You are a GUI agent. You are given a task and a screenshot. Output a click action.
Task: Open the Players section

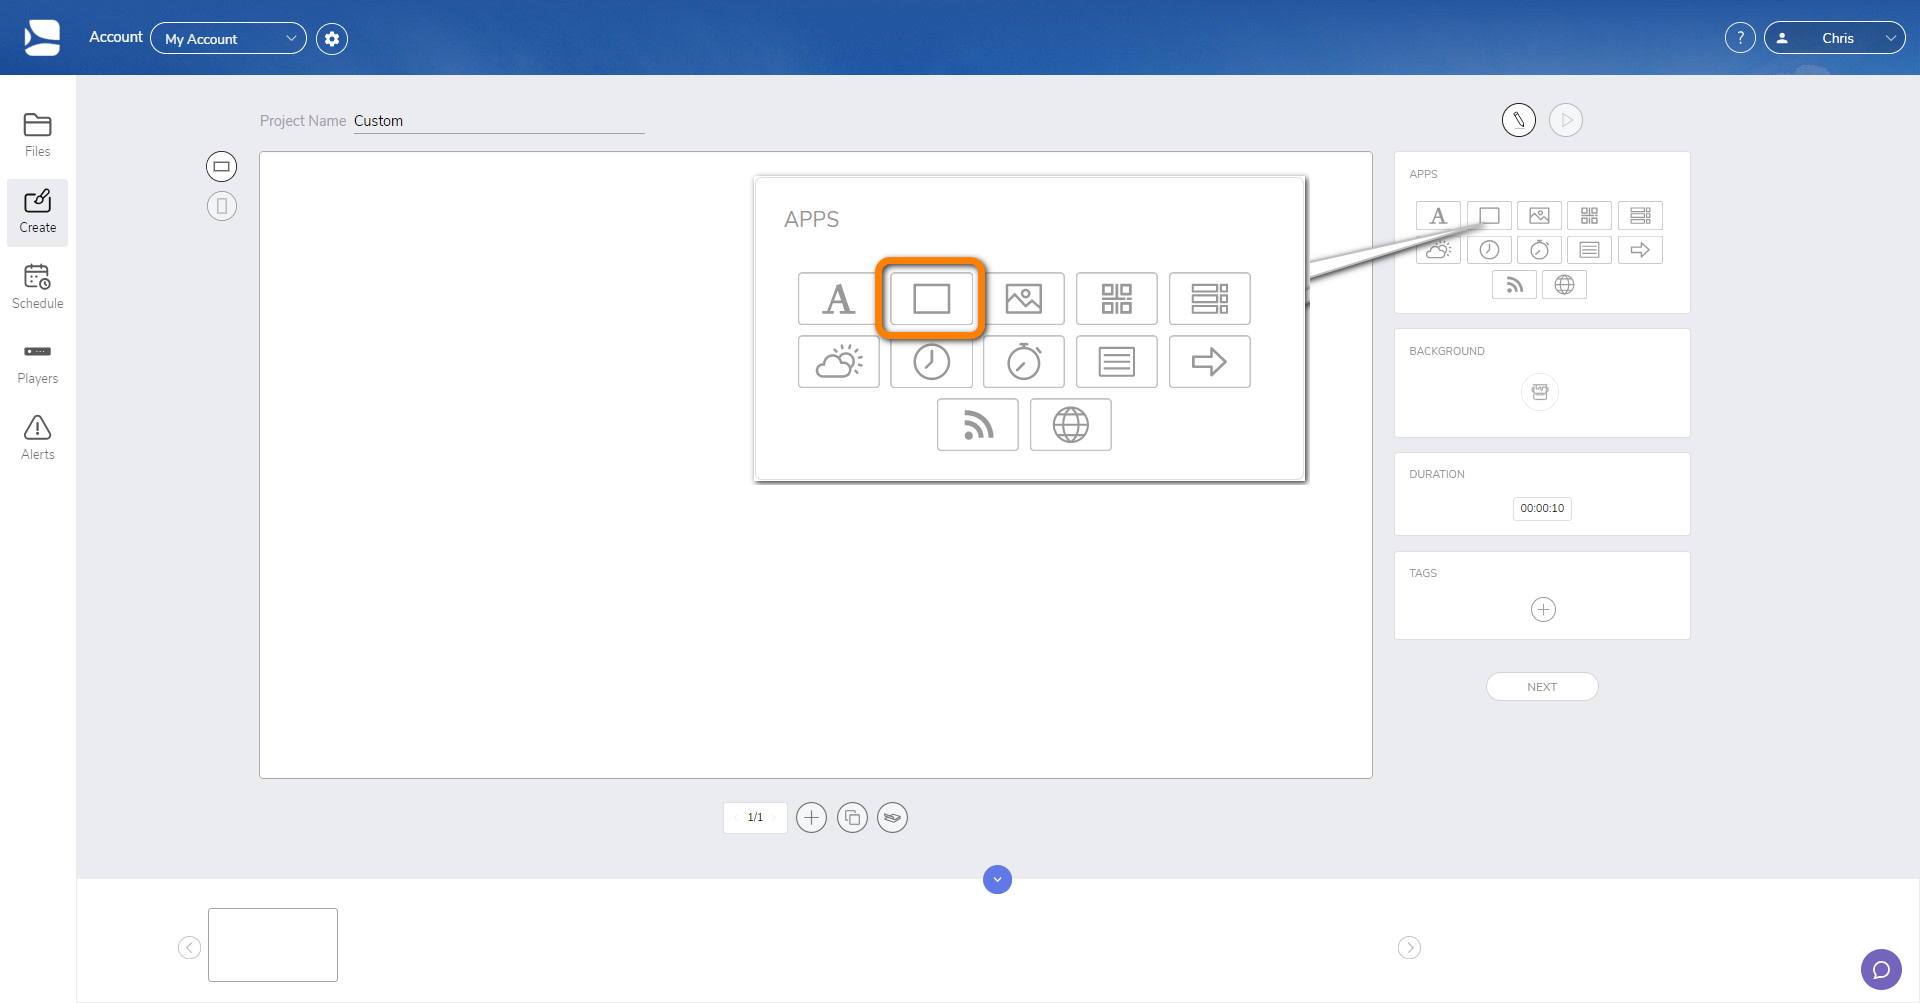[x=38, y=363]
